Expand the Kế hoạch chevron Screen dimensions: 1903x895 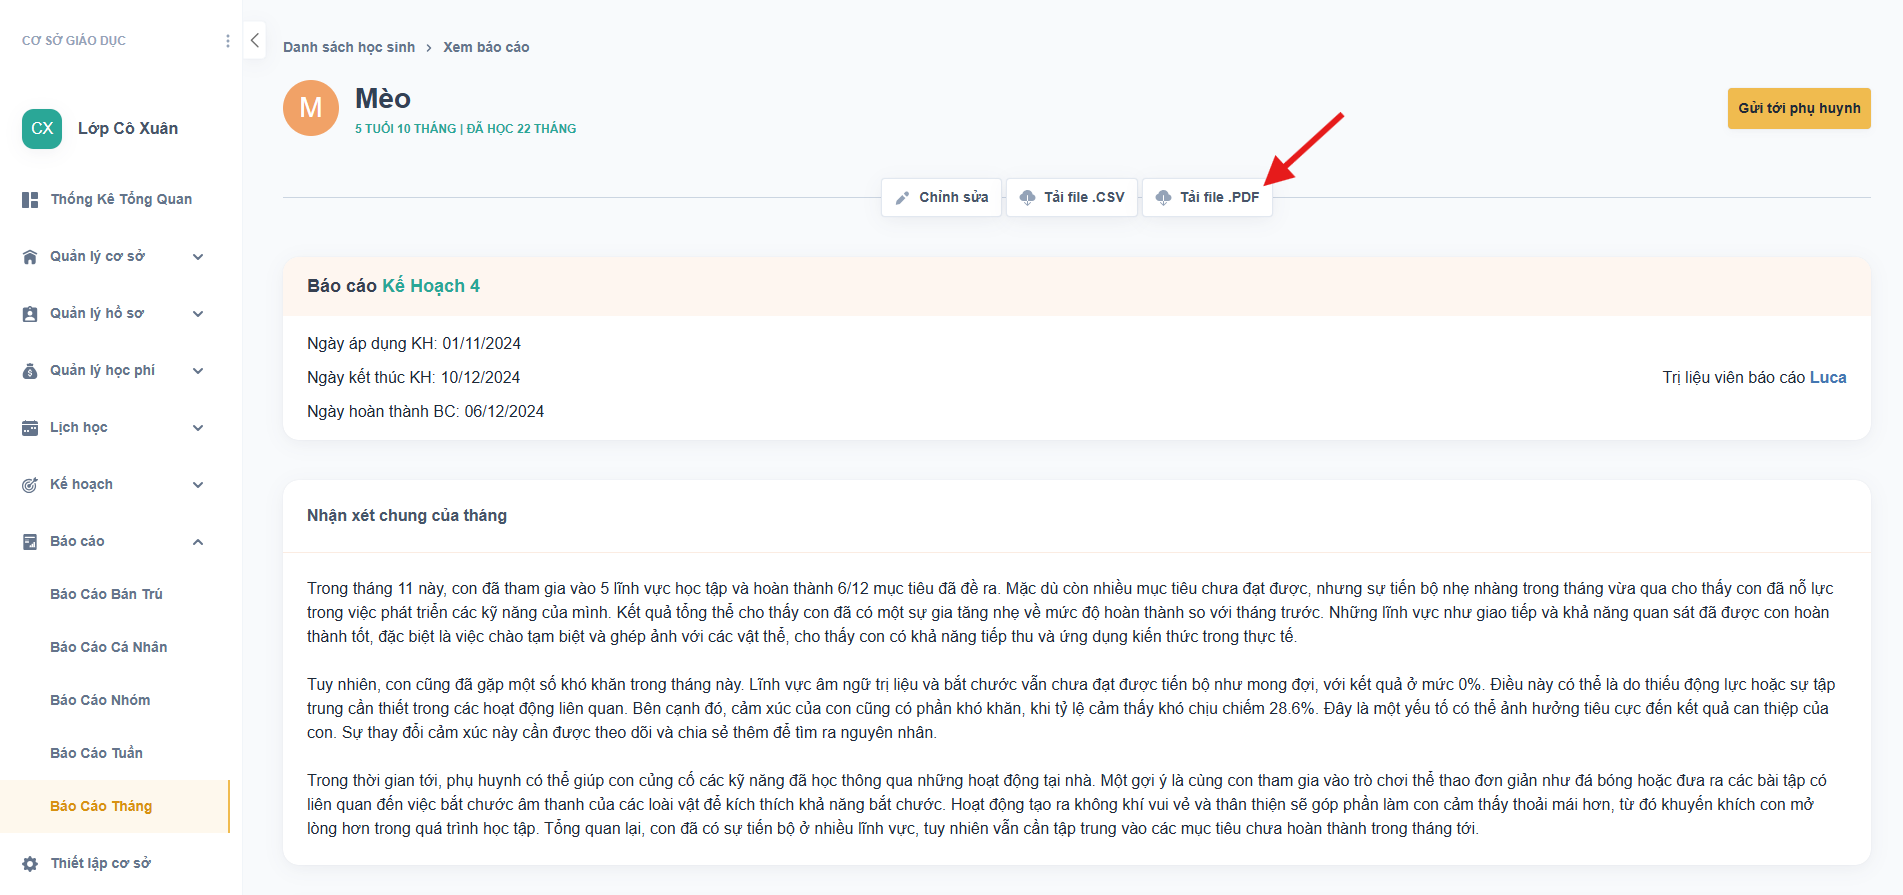pos(198,485)
